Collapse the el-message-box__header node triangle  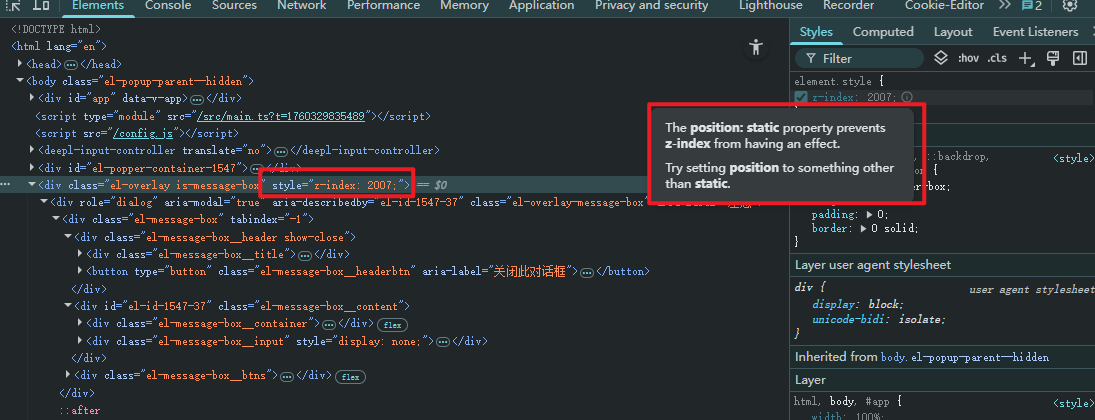[68, 237]
